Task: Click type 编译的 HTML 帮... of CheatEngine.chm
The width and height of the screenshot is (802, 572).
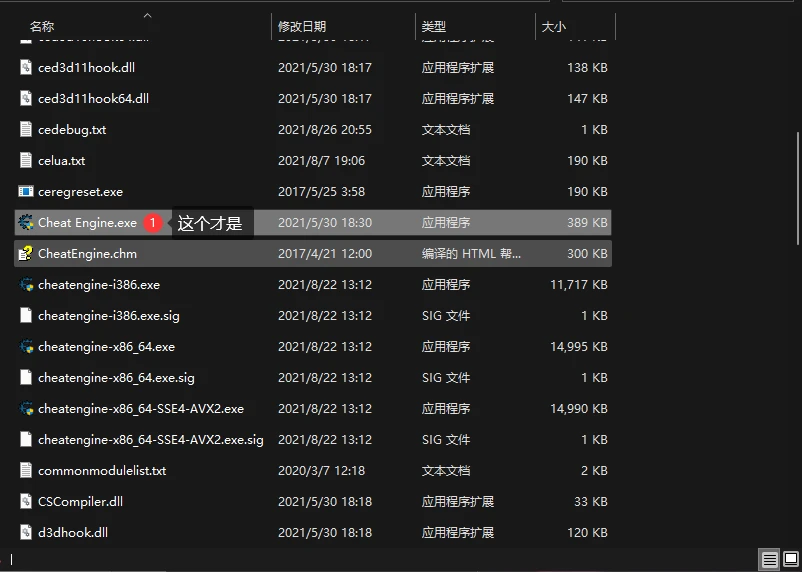Action: (471, 253)
